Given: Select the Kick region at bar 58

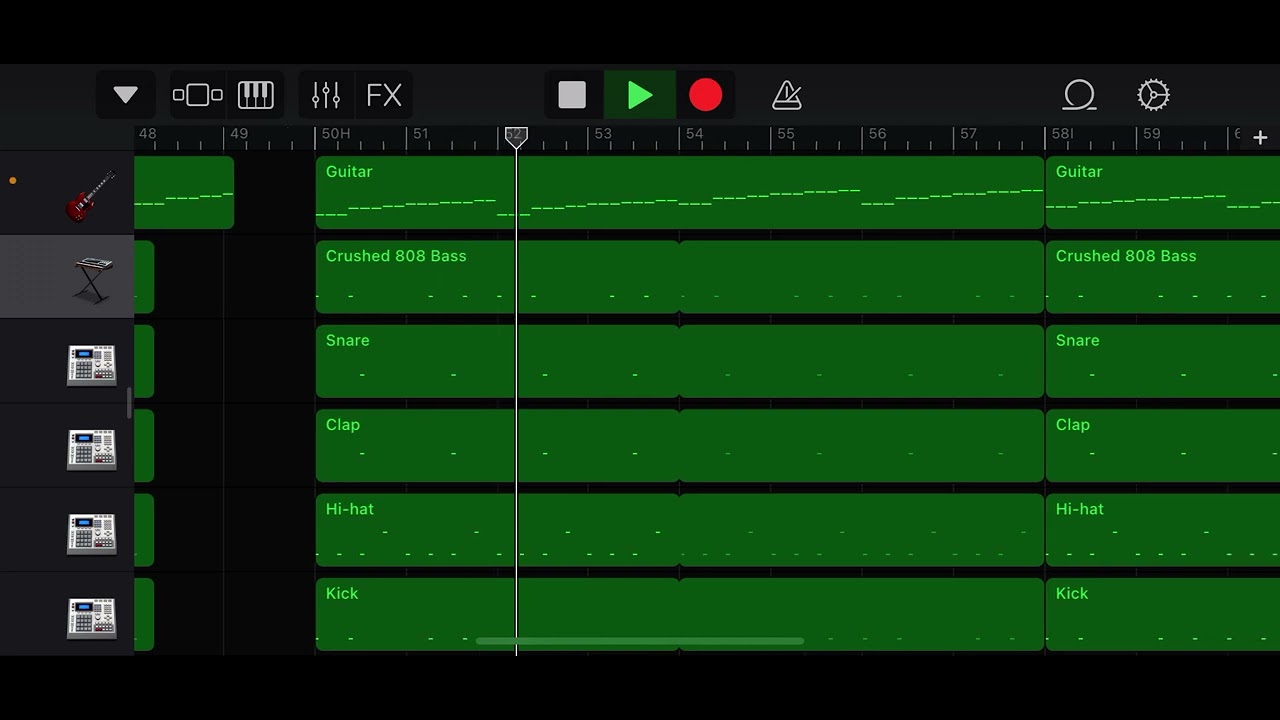Looking at the screenshot, I should (1162, 615).
